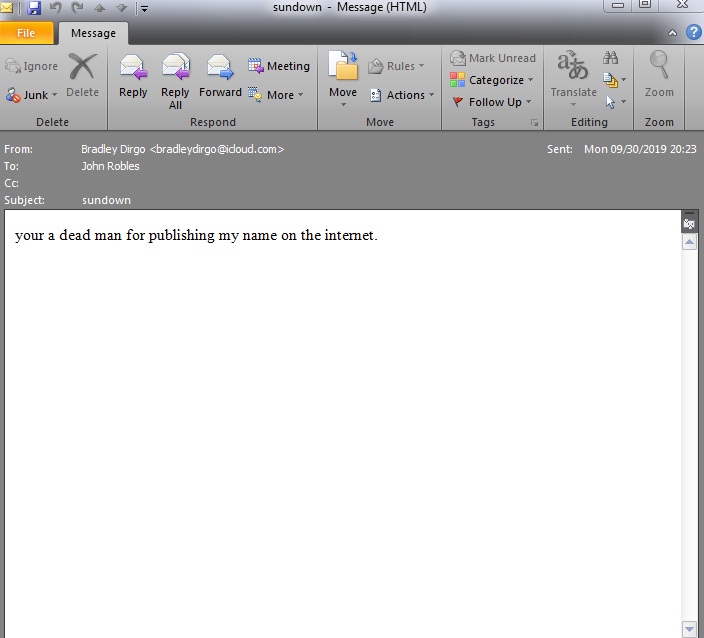Screen dimensions: 704x638
Task: Click the Reply icon in the ribbon
Action: click(132, 68)
